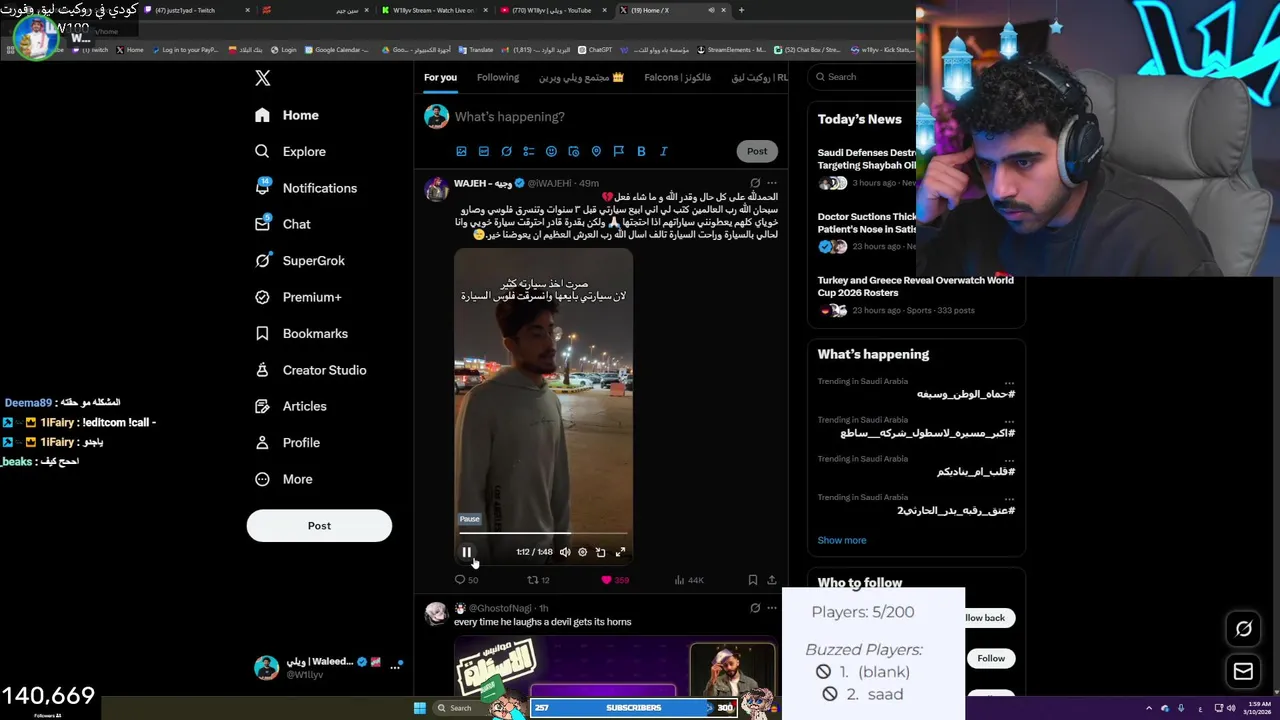
Task: Share WAJEH's post via share icon
Action: pos(771,580)
